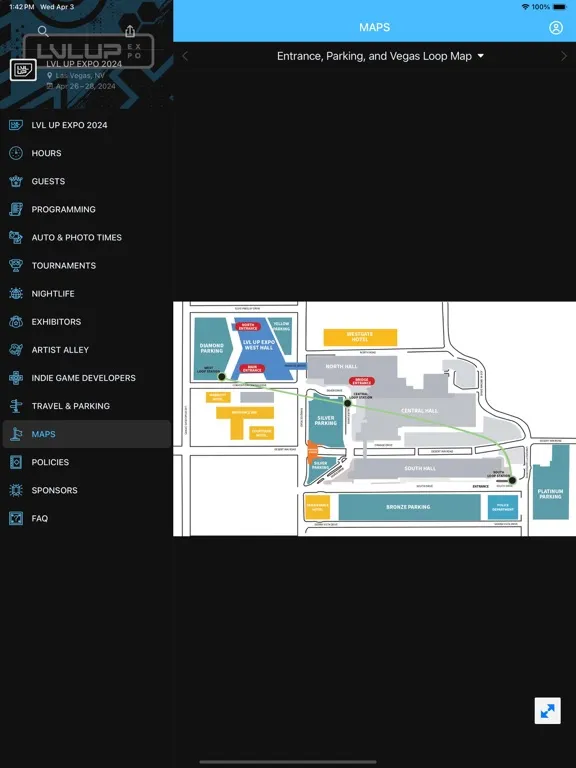Click the Tournaments trophy icon
The image size is (576, 768).
16,265
